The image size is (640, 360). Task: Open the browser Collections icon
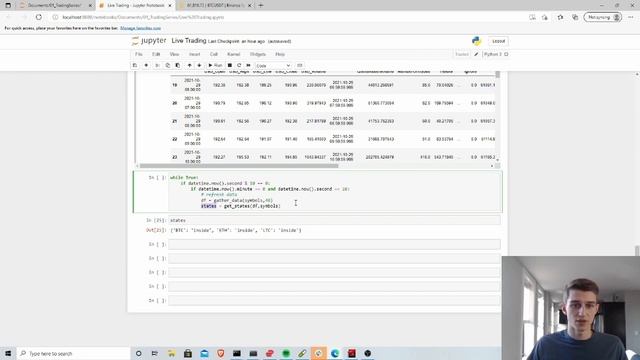[575, 17]
